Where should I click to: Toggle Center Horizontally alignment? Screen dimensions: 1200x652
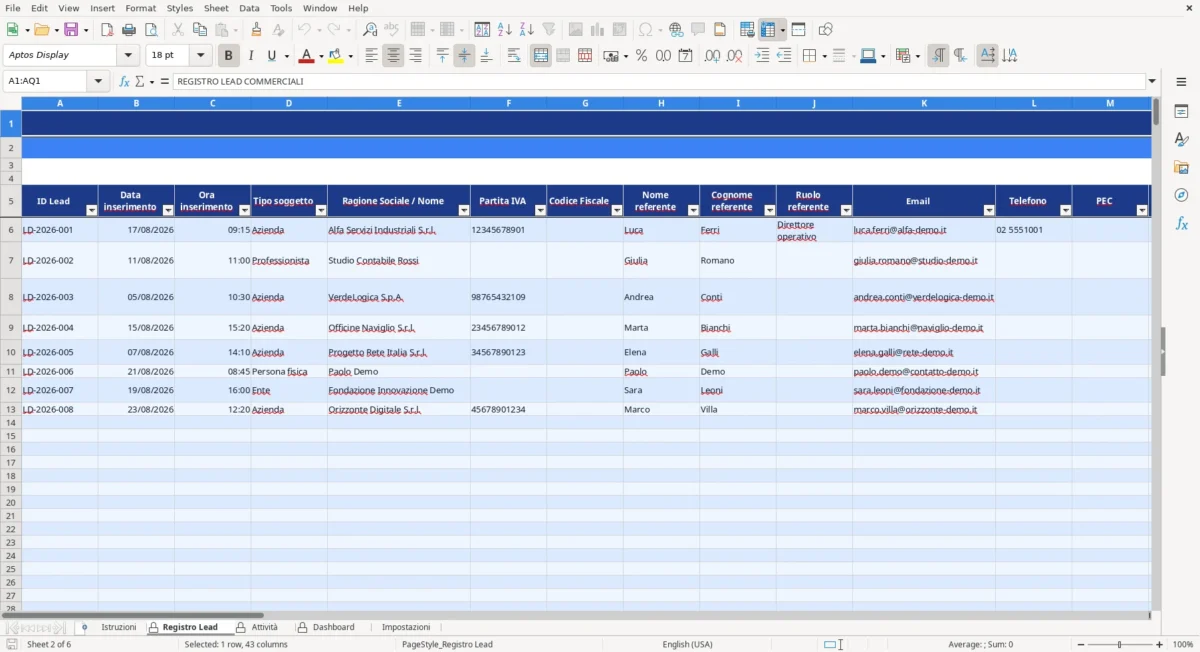(x=394, y=56)
